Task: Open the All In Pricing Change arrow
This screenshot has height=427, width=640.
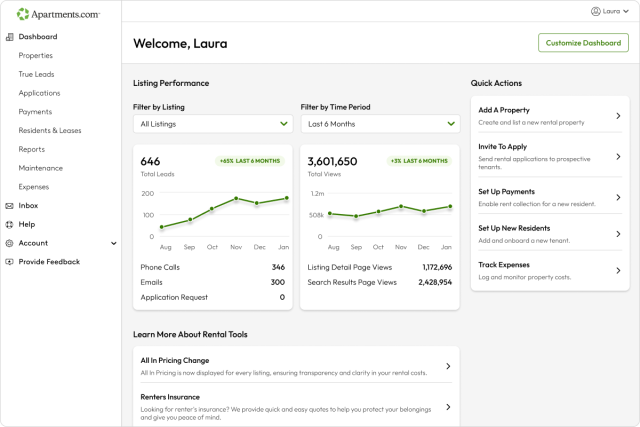Action: 448,366
